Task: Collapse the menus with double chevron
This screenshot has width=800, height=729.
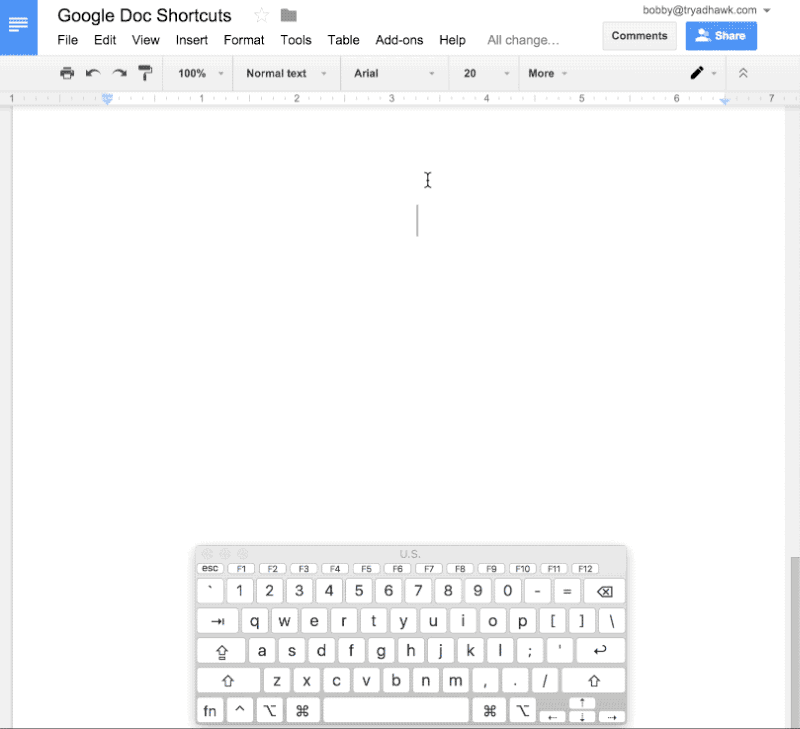Action: pyautogui.click(x=743, y=73)
